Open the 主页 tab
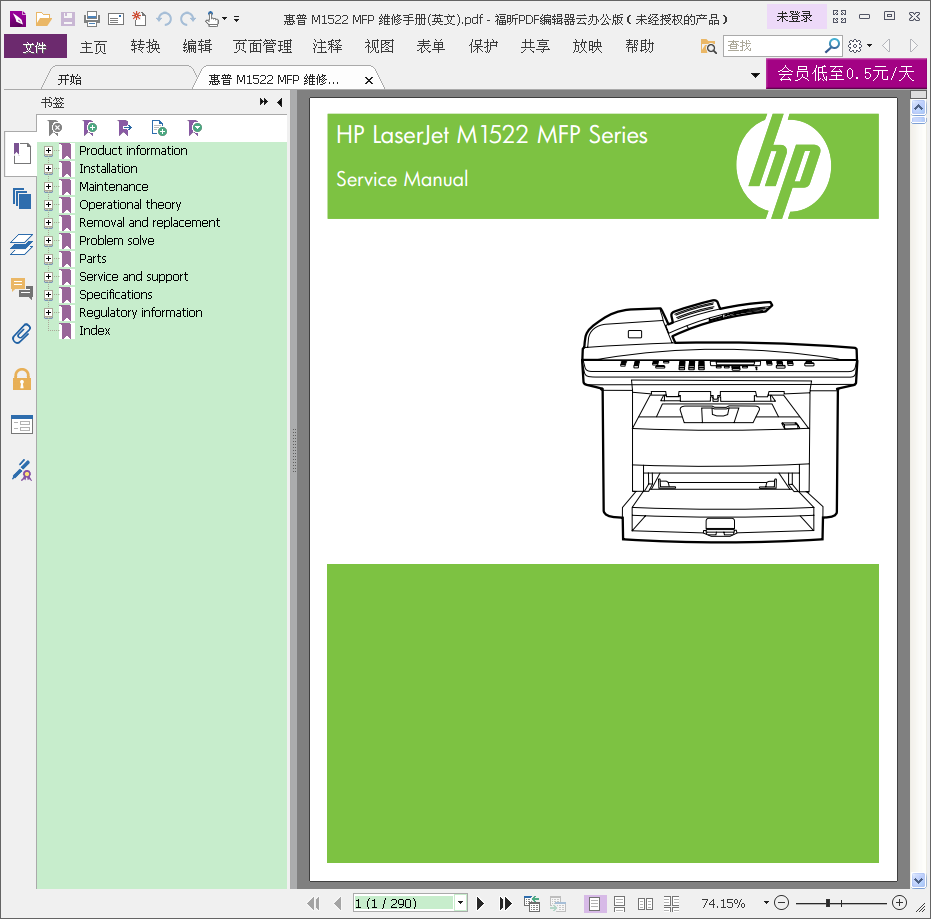 [93, 46]
